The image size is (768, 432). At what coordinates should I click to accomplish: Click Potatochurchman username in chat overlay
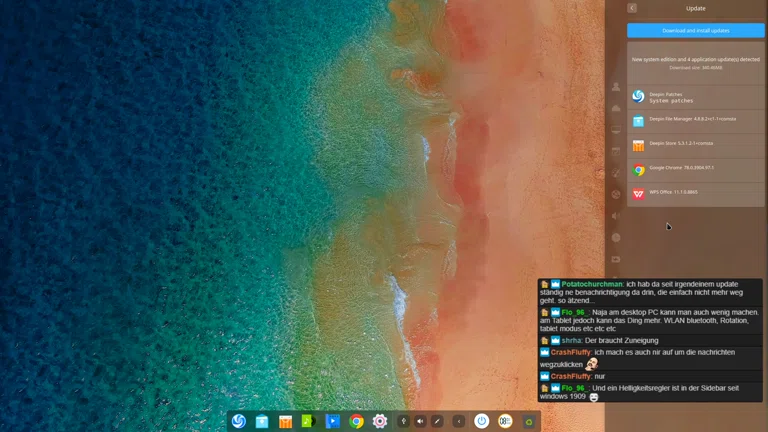(x=592, y=284)
